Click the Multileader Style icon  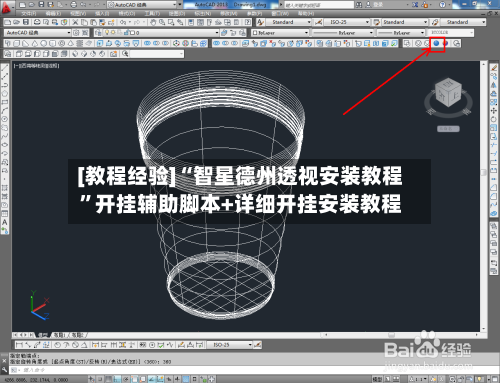coord(435,22)
